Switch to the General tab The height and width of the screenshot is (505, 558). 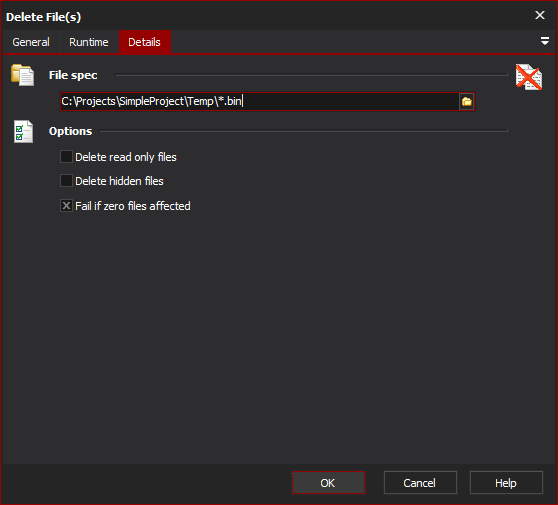(x=31, y=42)
